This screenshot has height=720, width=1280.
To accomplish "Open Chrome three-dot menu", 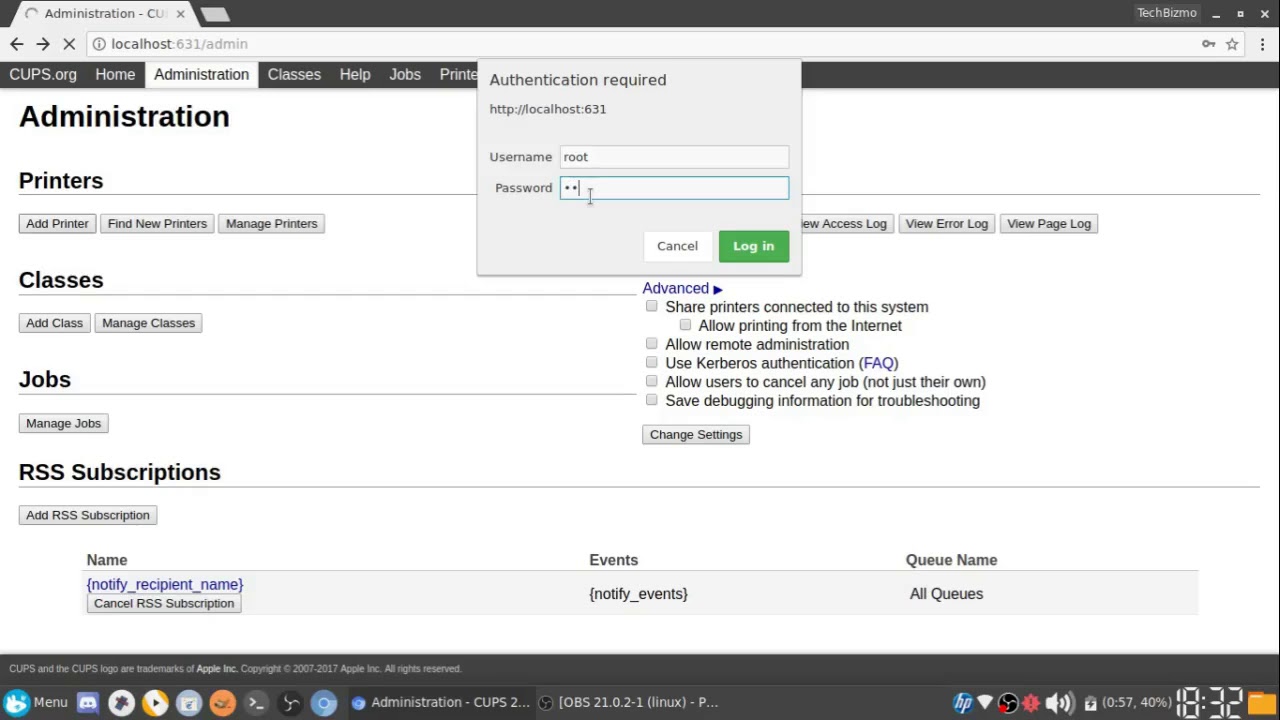I will 1262,44.
